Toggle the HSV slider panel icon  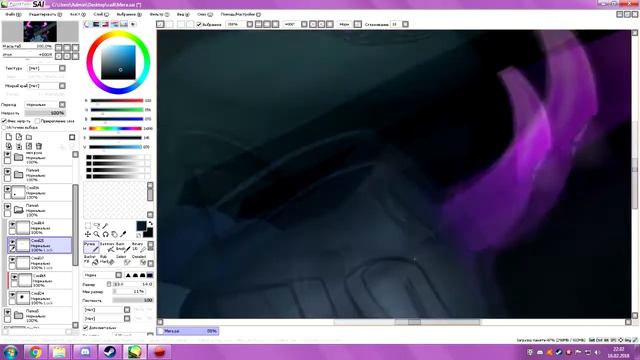coord(105,24)
